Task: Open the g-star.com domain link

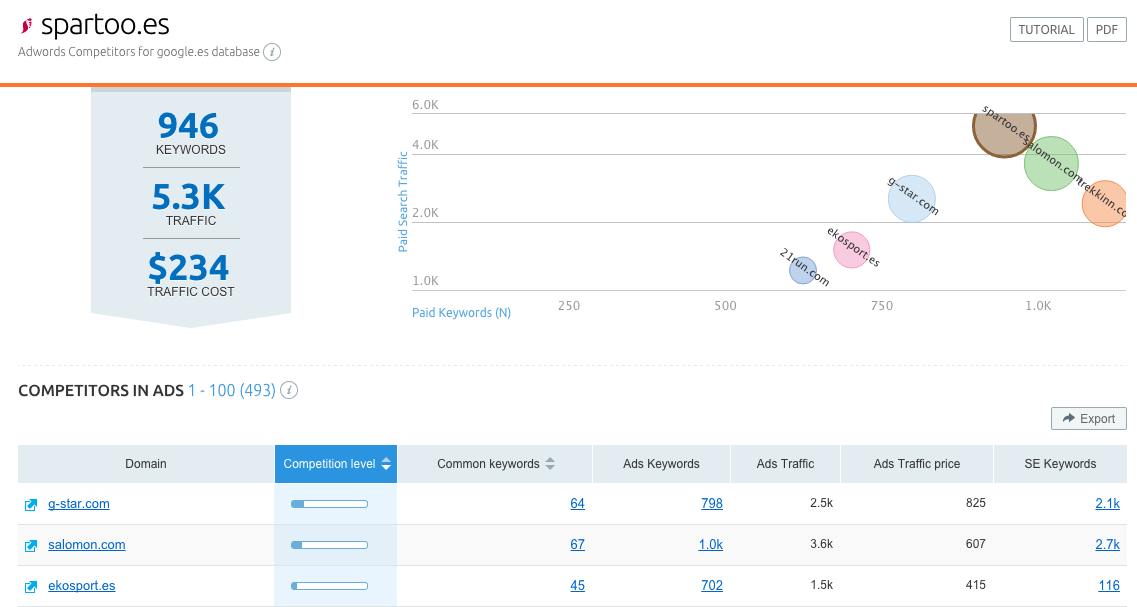Action: click(79, 504)
